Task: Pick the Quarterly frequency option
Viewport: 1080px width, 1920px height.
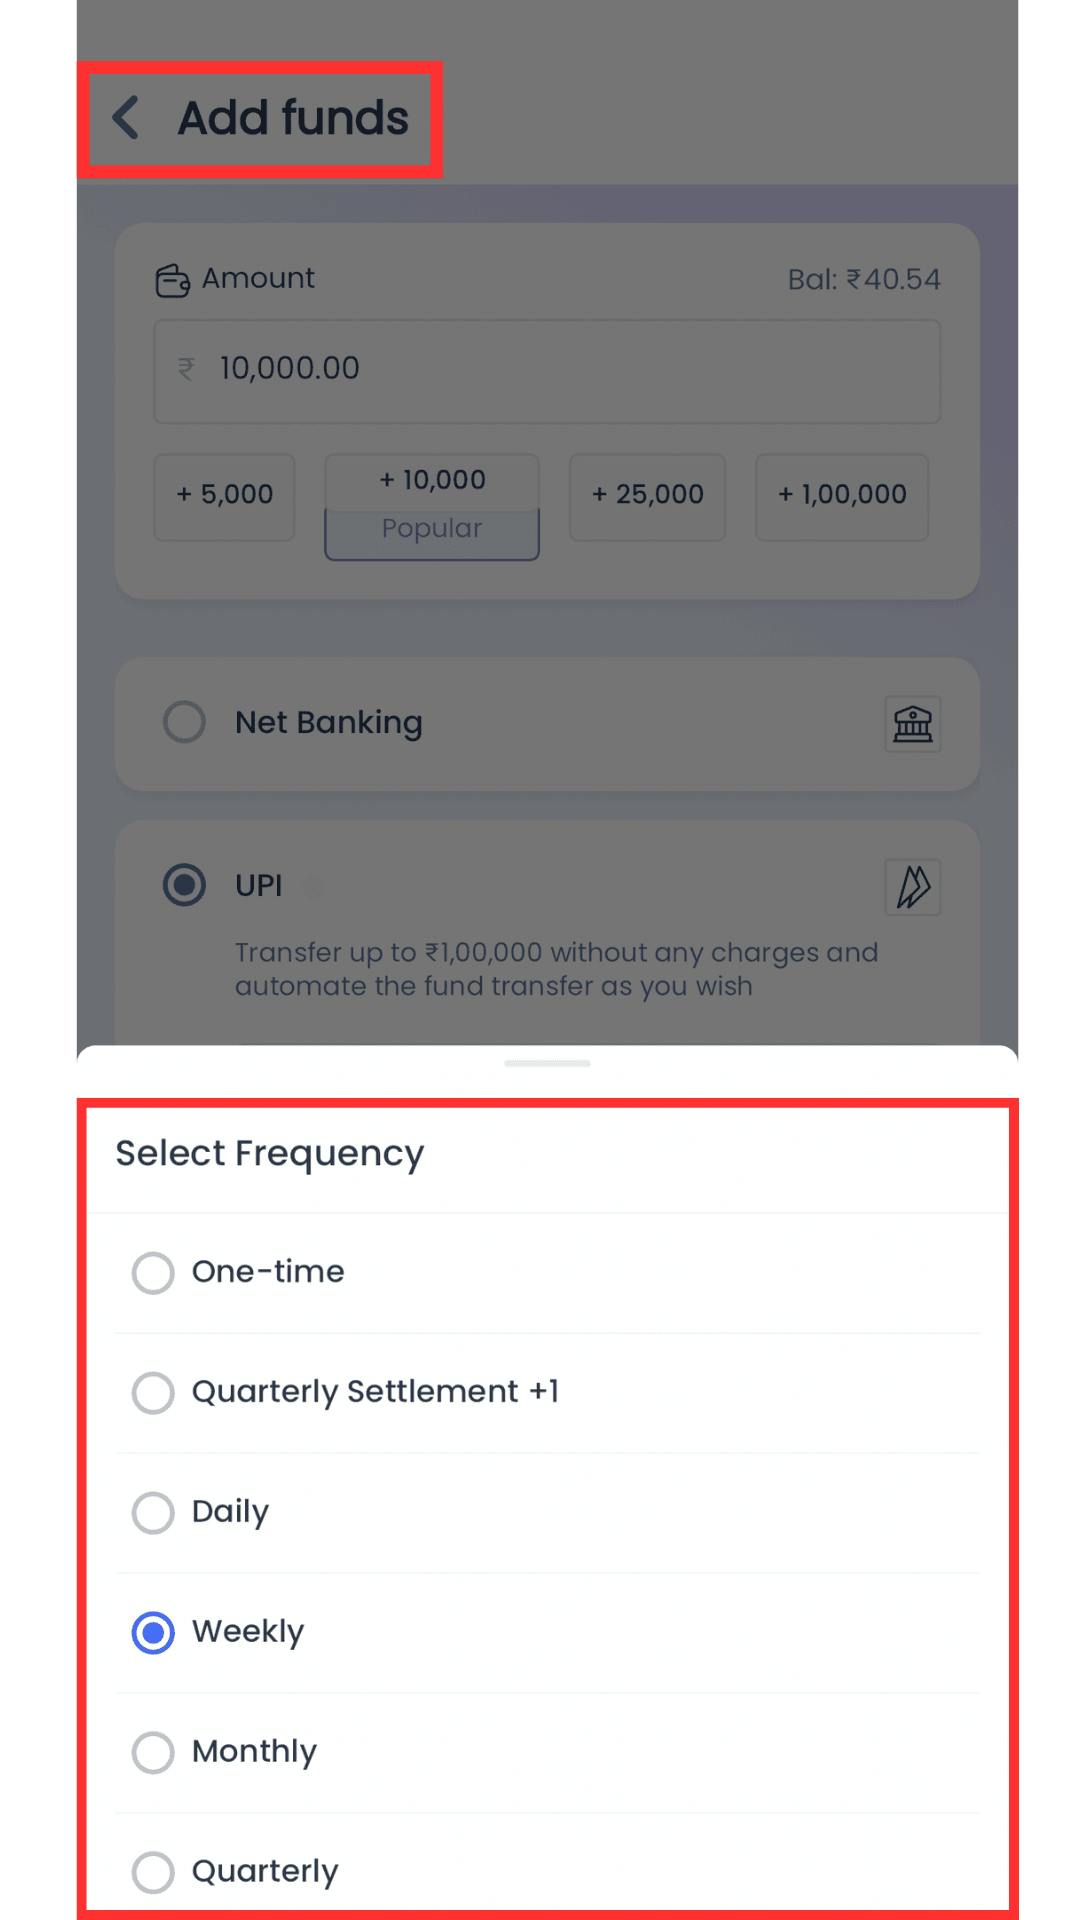Action: (x=153, y=1872)
